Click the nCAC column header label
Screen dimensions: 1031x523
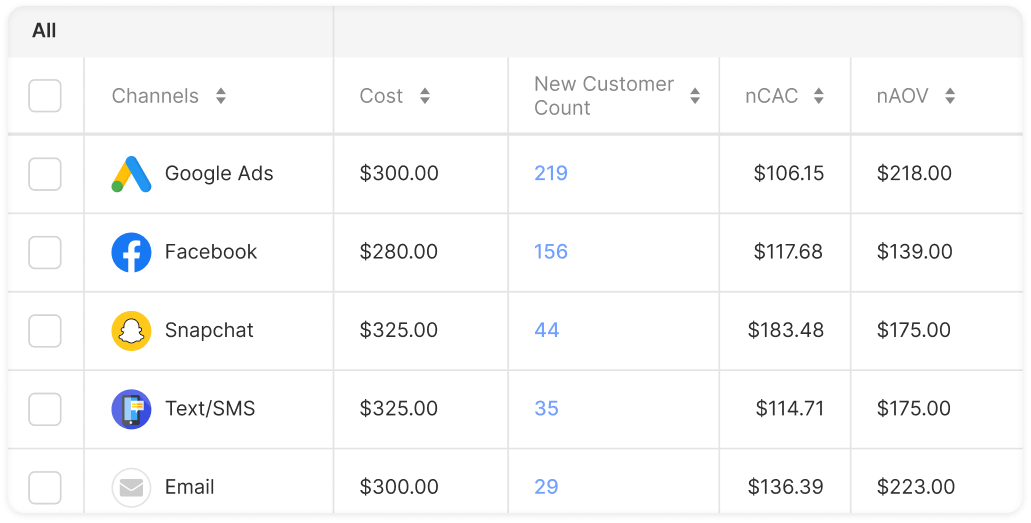click(771, 96)
